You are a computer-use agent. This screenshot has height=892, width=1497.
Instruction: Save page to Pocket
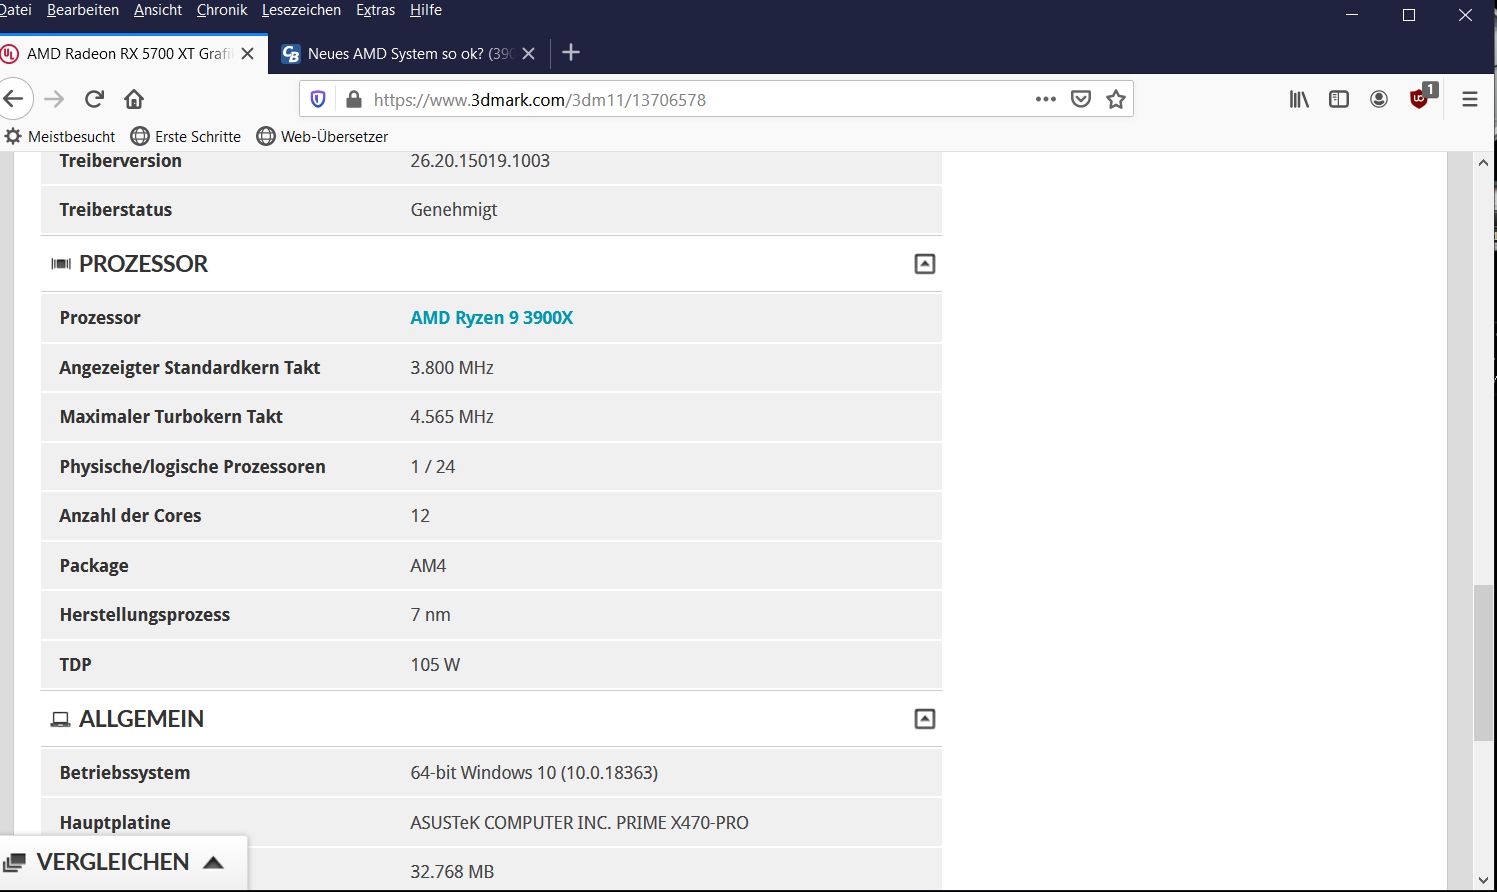1081,99
